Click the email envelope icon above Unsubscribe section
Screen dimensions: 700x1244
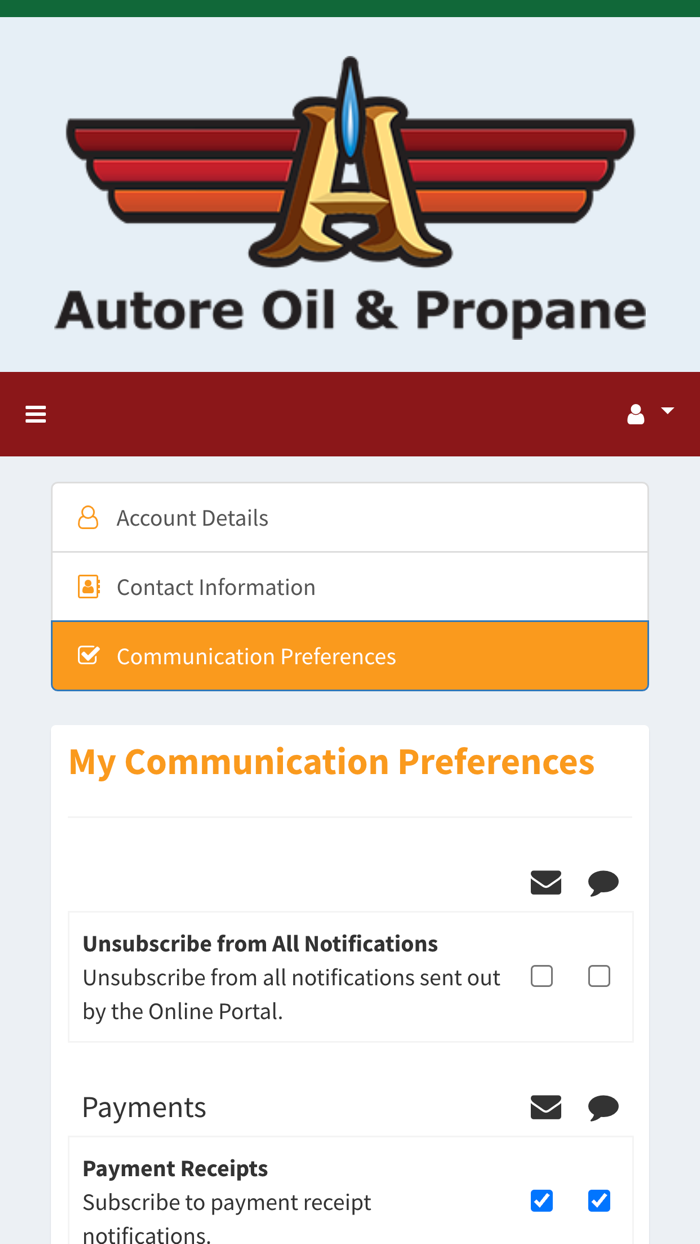pyautogui.click(x=546, y=881)
